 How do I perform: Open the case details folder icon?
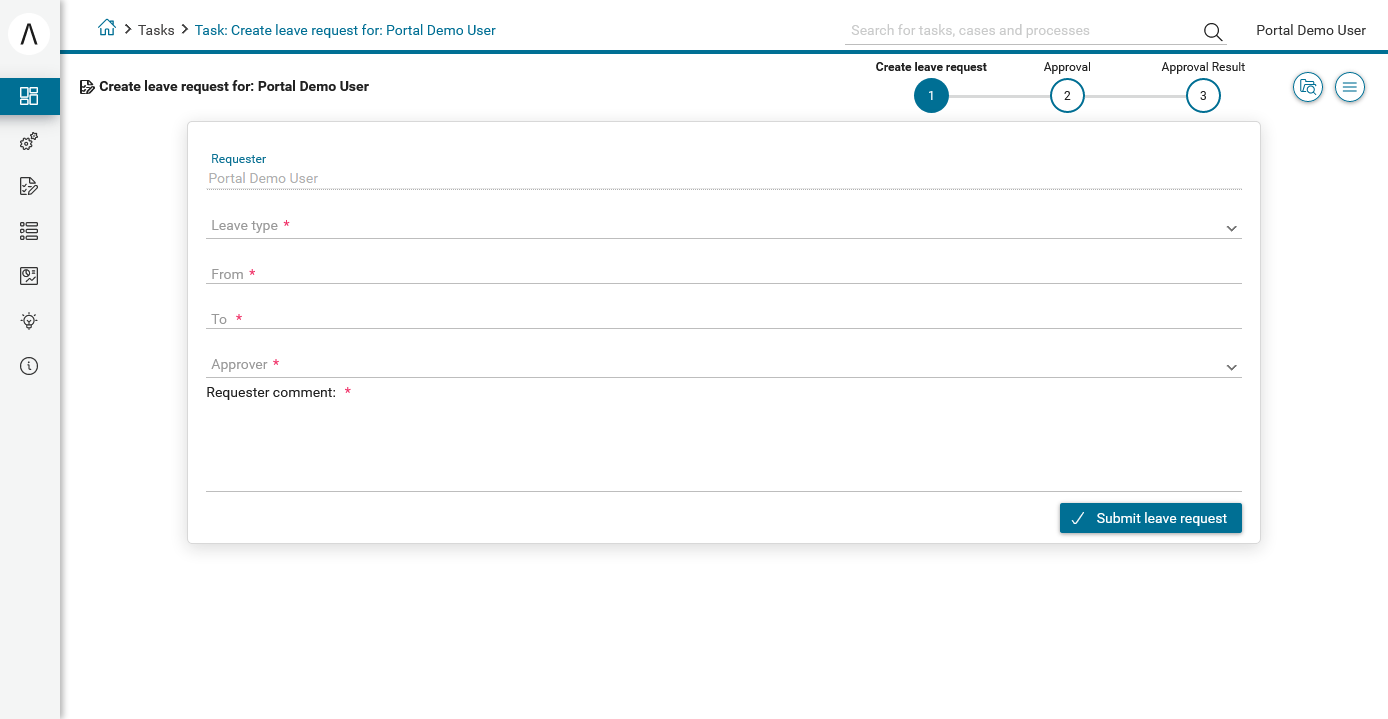[1308, 87]
